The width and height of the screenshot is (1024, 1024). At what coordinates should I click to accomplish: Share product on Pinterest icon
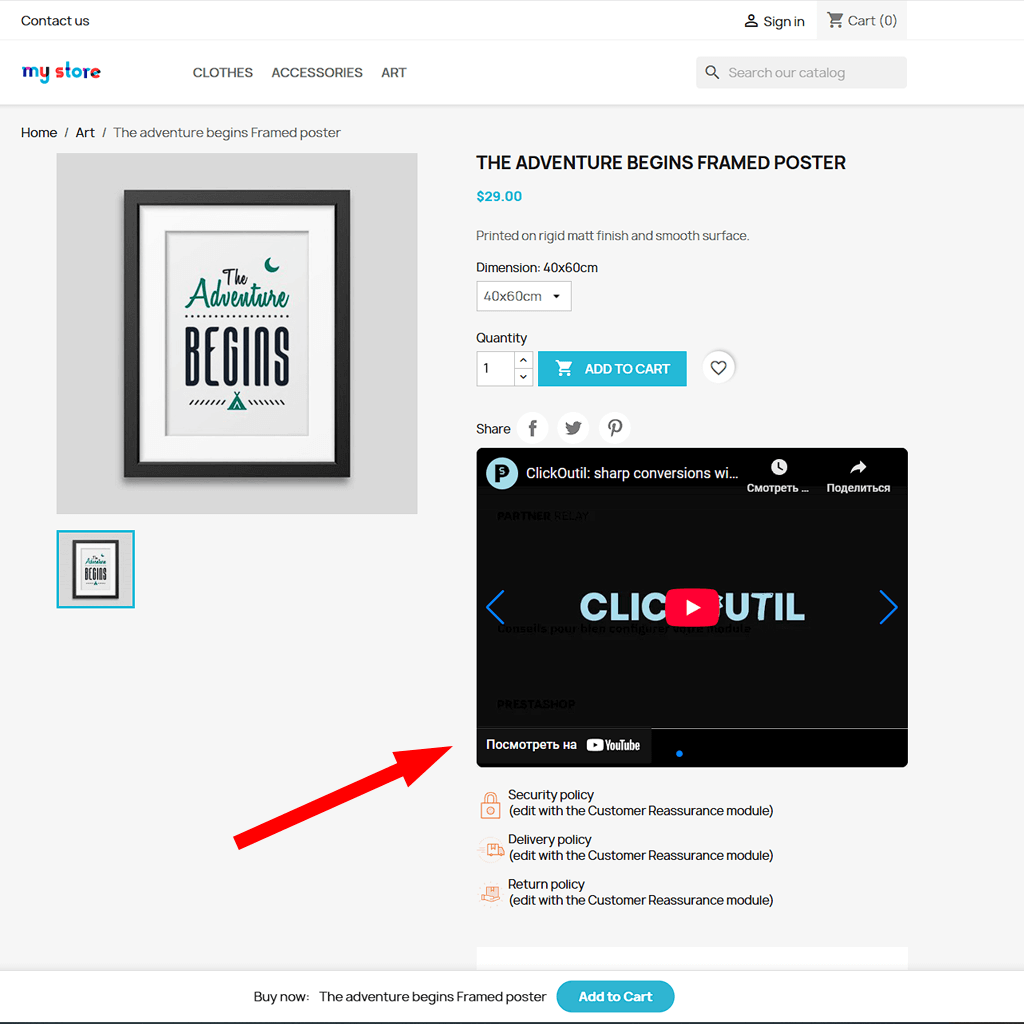(x=615, y=428)
